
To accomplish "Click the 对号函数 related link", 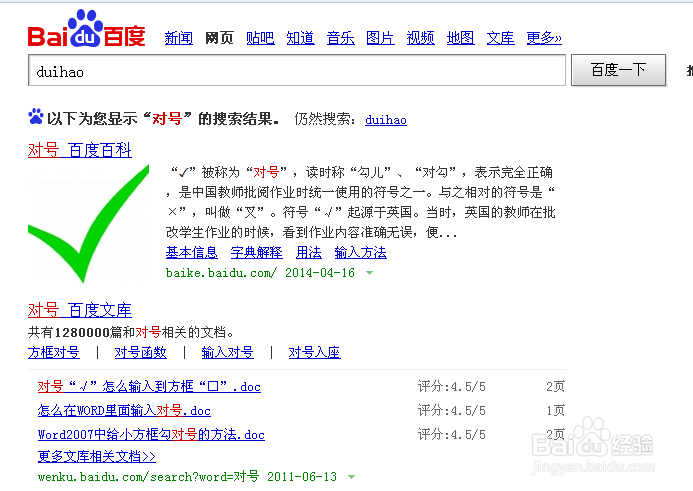I will (141, 352).
